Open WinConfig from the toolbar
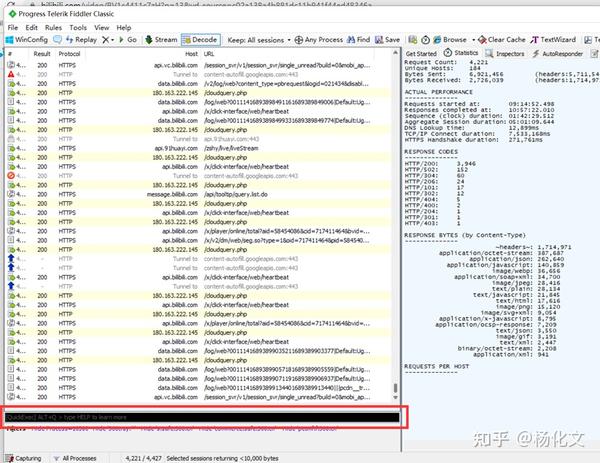Image resolution: width=600 pixels, height=463 pixels. [x=27, y=40]
